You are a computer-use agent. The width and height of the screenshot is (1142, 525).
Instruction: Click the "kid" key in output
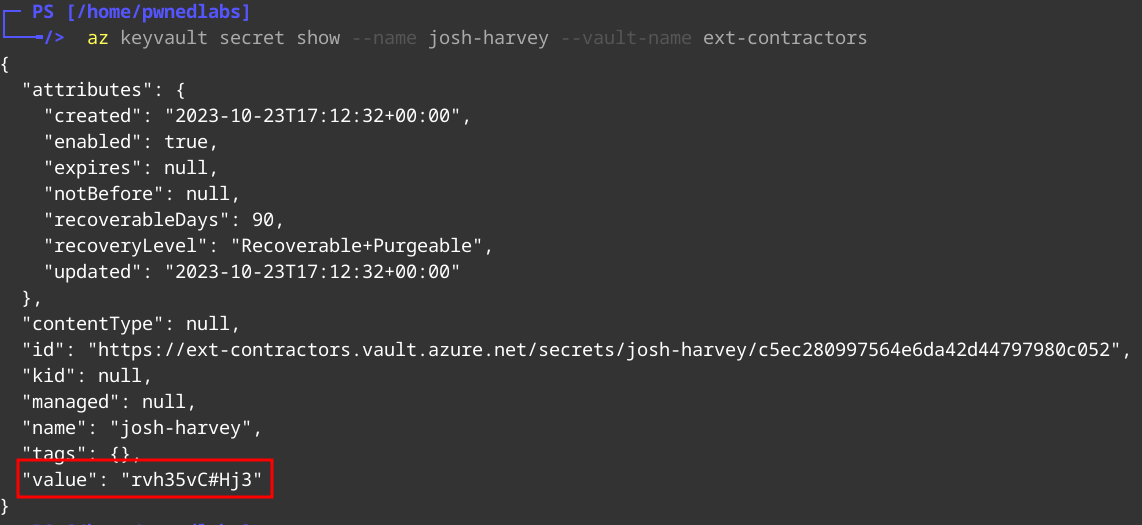(53, 376)
